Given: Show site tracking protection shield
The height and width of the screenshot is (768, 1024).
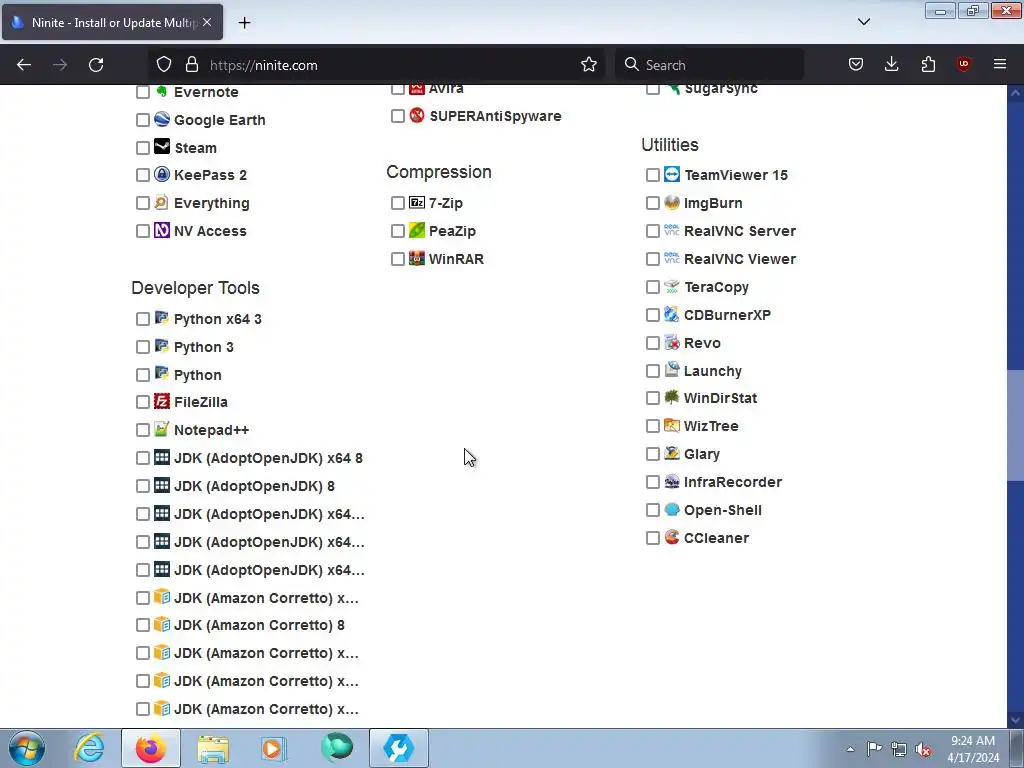Looking at the screenshot, I should (164, 64).
